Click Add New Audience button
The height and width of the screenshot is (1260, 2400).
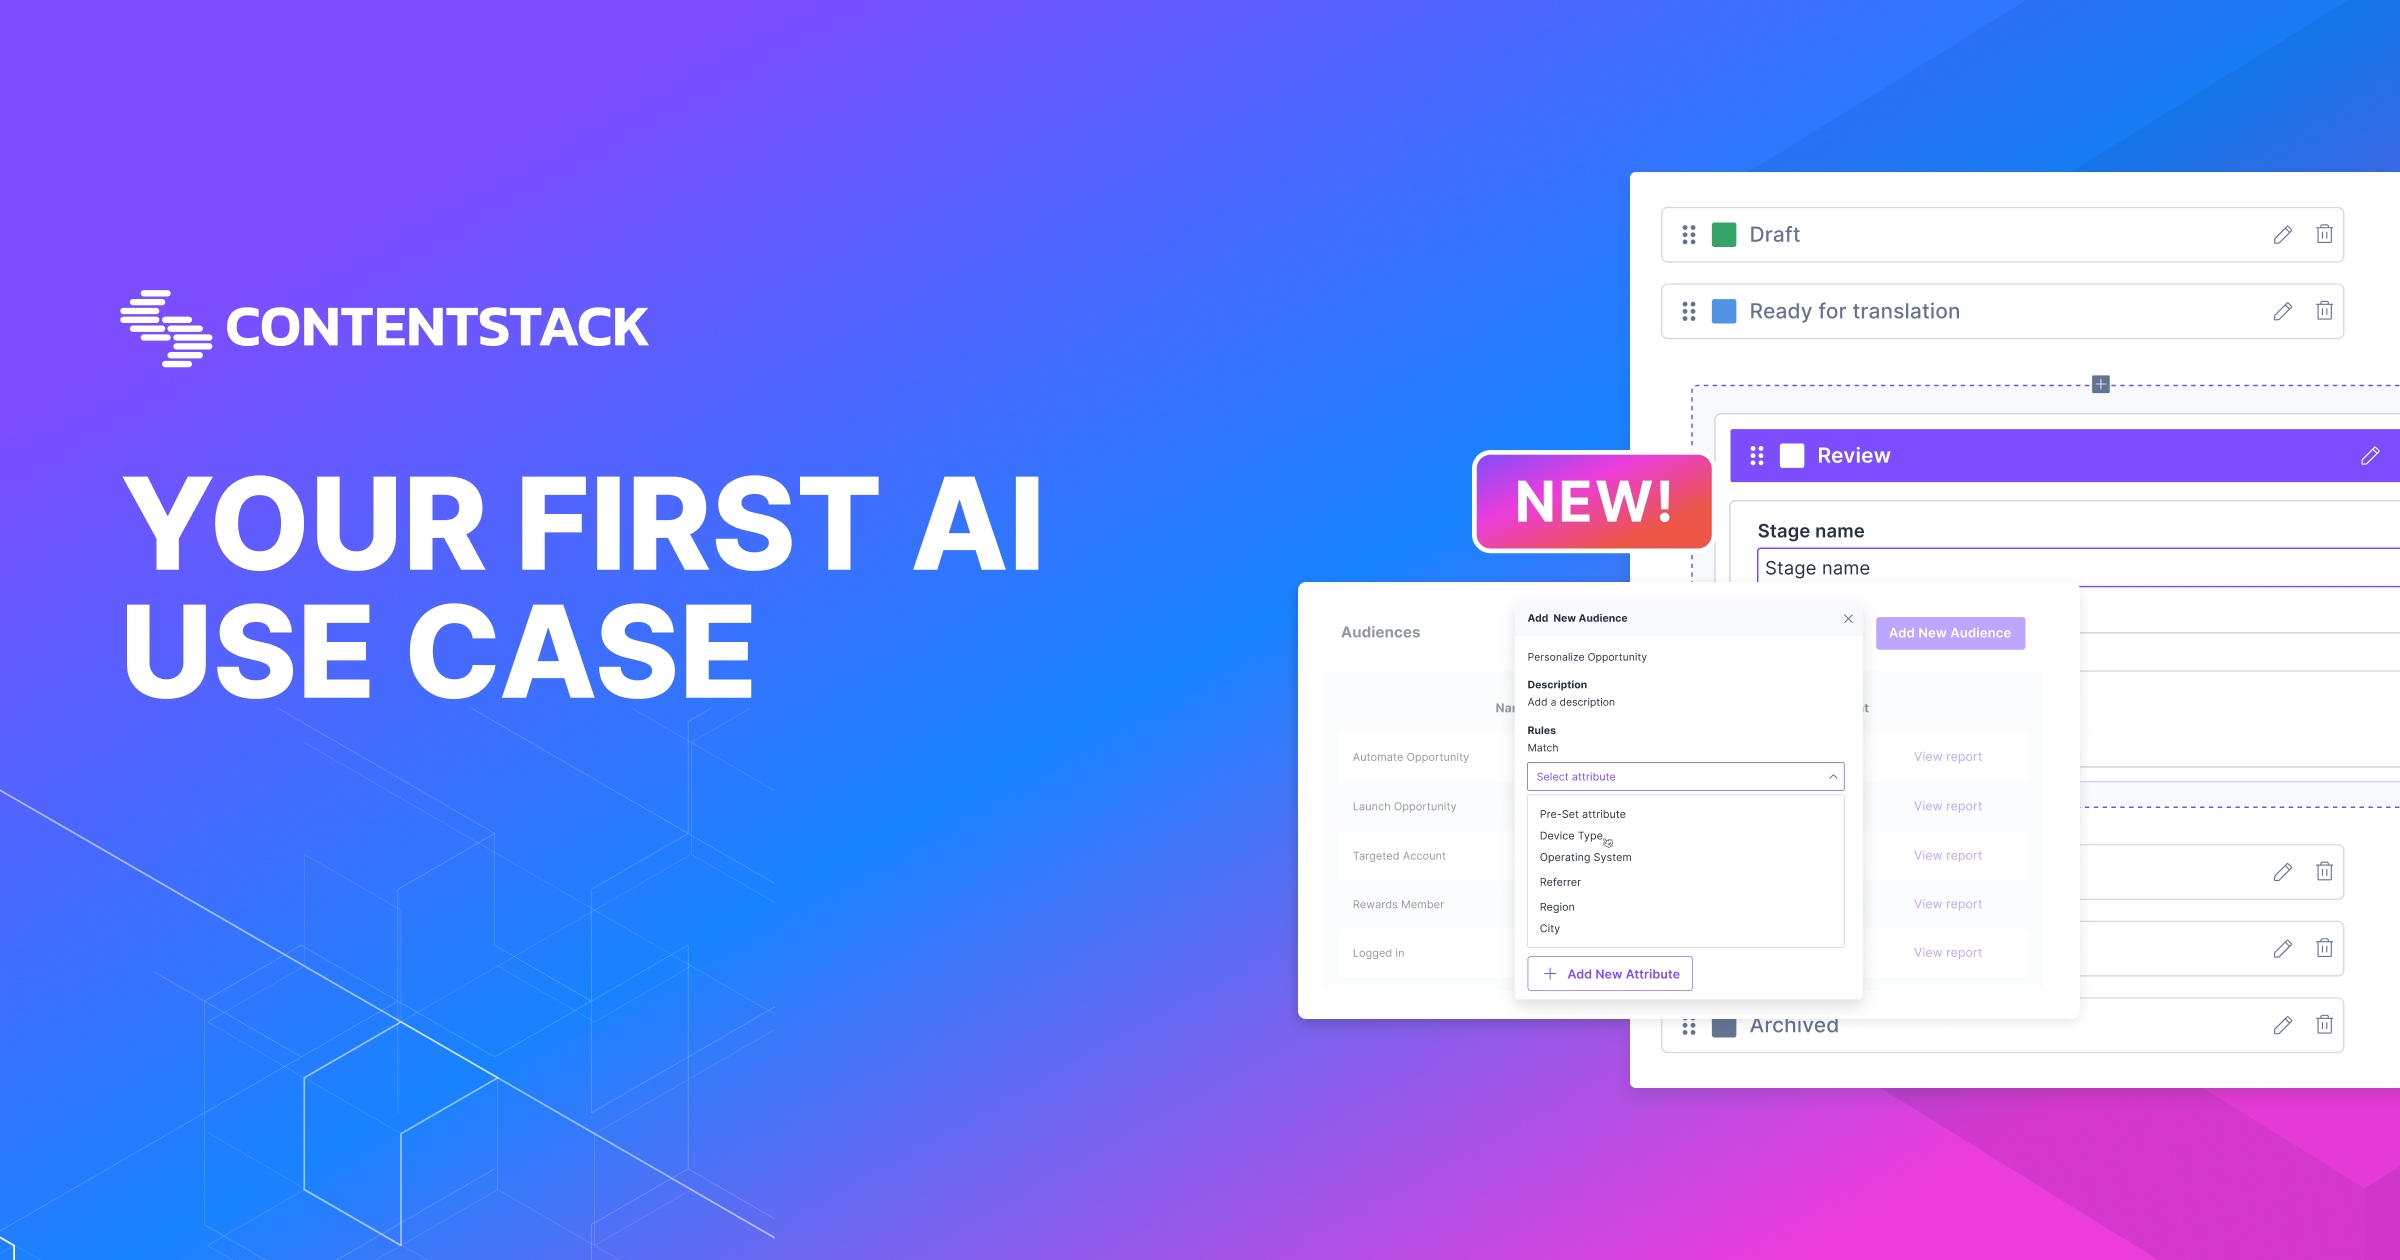click(x=1948, y=633)
